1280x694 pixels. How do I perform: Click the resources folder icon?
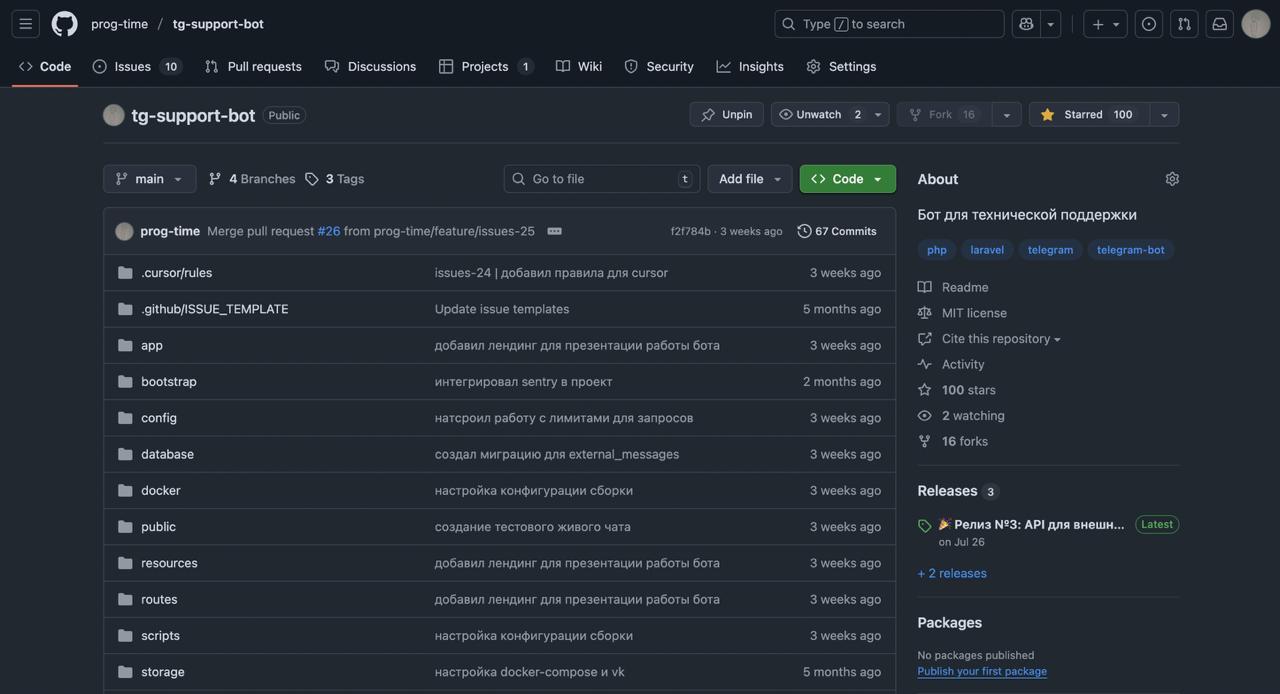(125, 563)
